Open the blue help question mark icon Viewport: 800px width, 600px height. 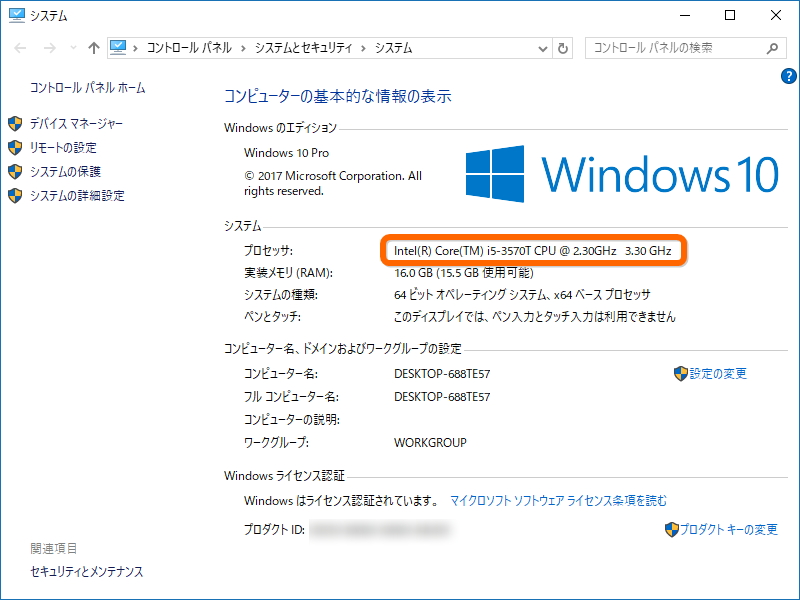point(790,75)
